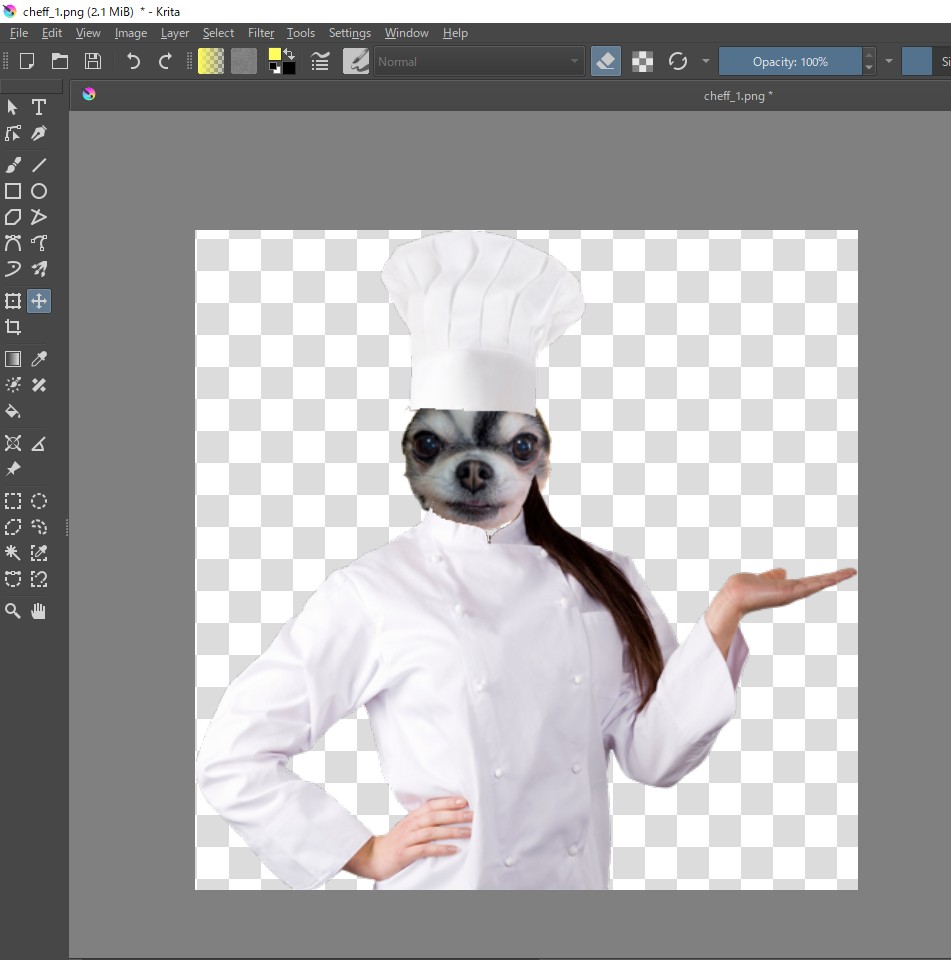The height and width of the screenshot is (960, 951).
Task: Select the Ellipse tool
Action: pyautogui.click(x=39, y=191)
